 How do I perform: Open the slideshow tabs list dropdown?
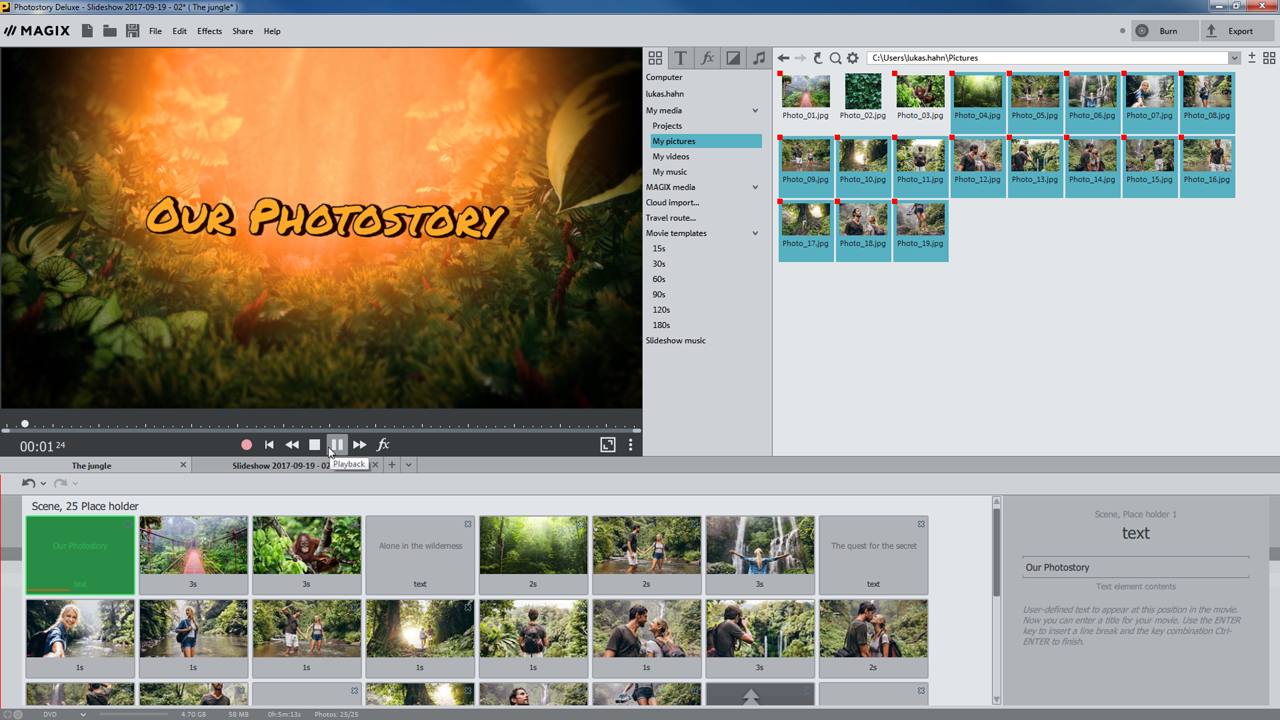click(408, 465)
